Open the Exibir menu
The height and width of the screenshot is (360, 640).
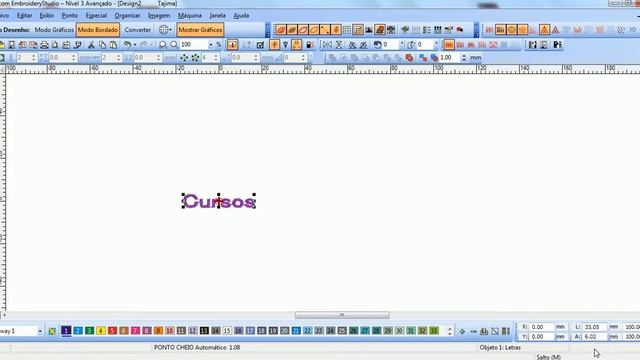click(47, 16)
